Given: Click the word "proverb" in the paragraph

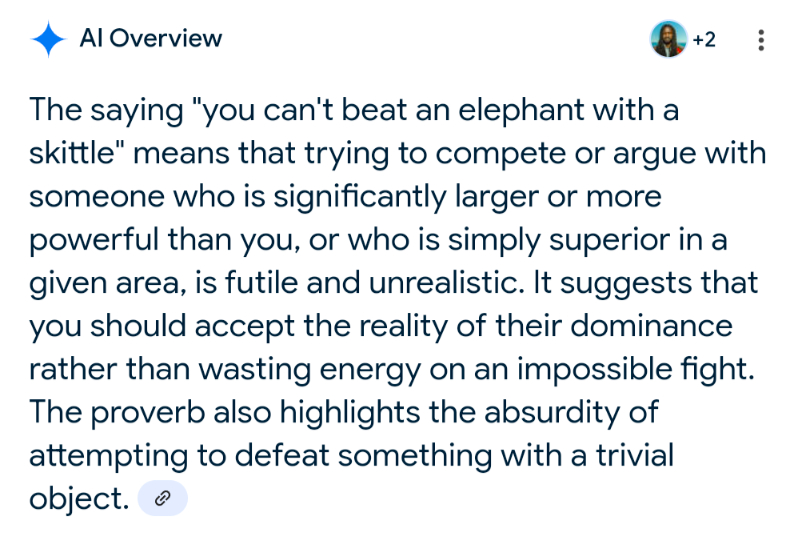Looking at the screenshot, I should pos(171,412).
